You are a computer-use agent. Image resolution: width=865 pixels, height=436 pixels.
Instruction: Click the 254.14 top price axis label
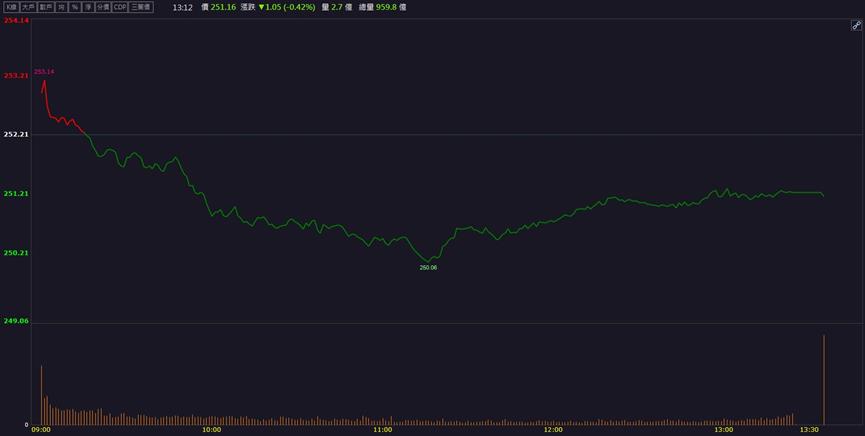point(15,20)
